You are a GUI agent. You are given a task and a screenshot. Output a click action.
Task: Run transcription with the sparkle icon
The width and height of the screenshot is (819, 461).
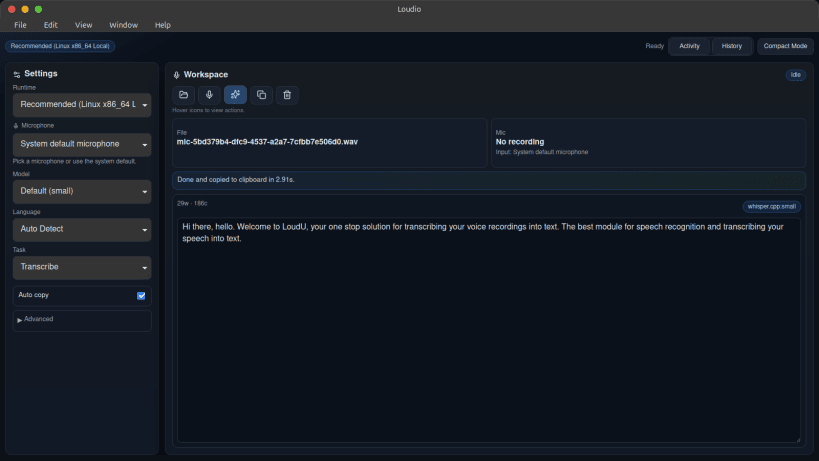tap(235, 95)
